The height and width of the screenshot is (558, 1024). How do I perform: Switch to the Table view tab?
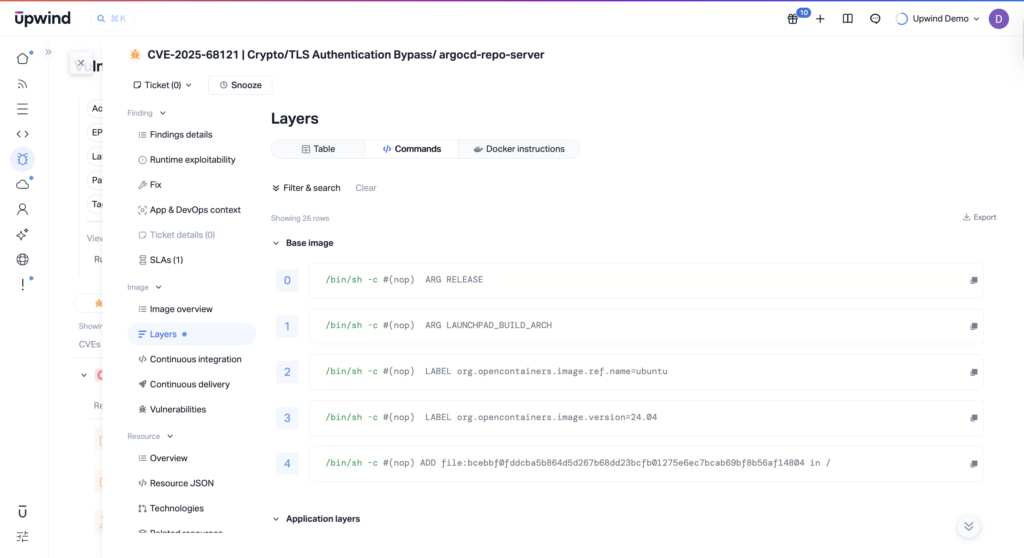click(x=318, y=149)
